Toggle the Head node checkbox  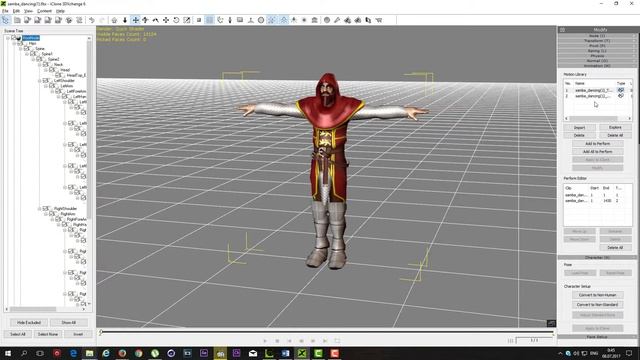click(x=52, y=70)
